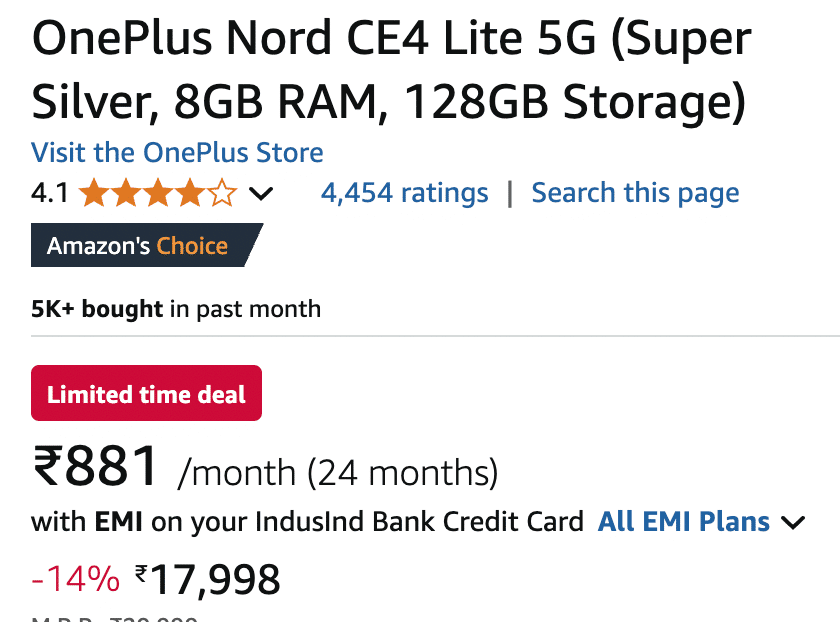Click the ₹881 monthly EMI price

(96, 467)
